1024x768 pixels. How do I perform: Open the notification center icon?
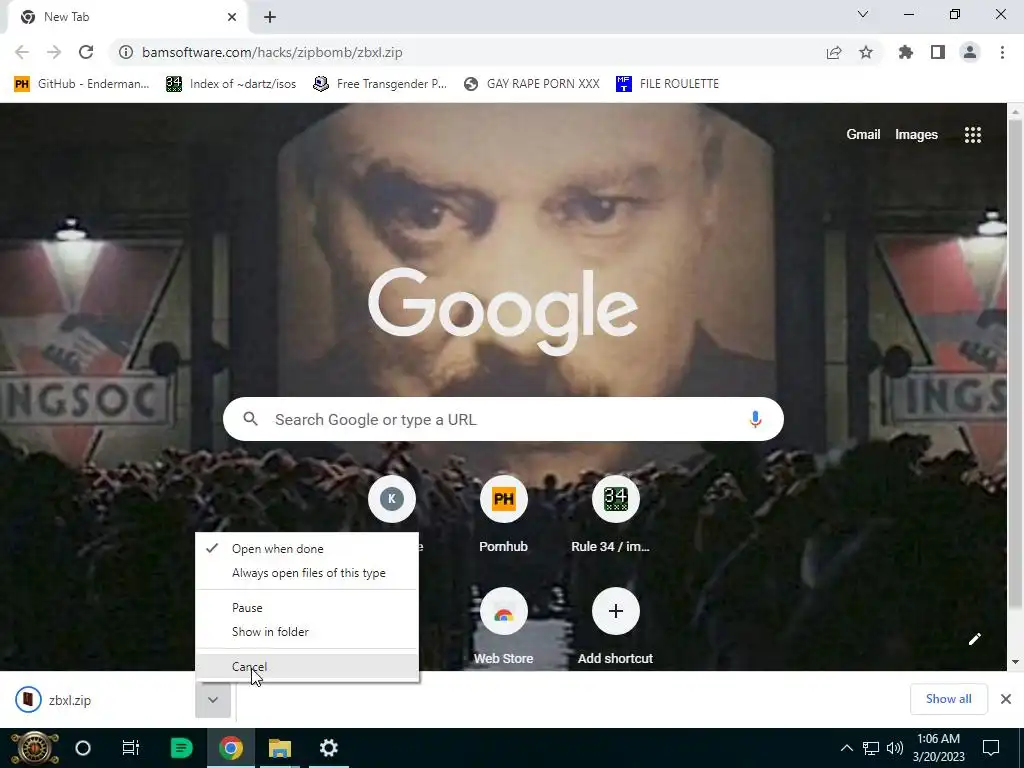(x=991, y=748)
